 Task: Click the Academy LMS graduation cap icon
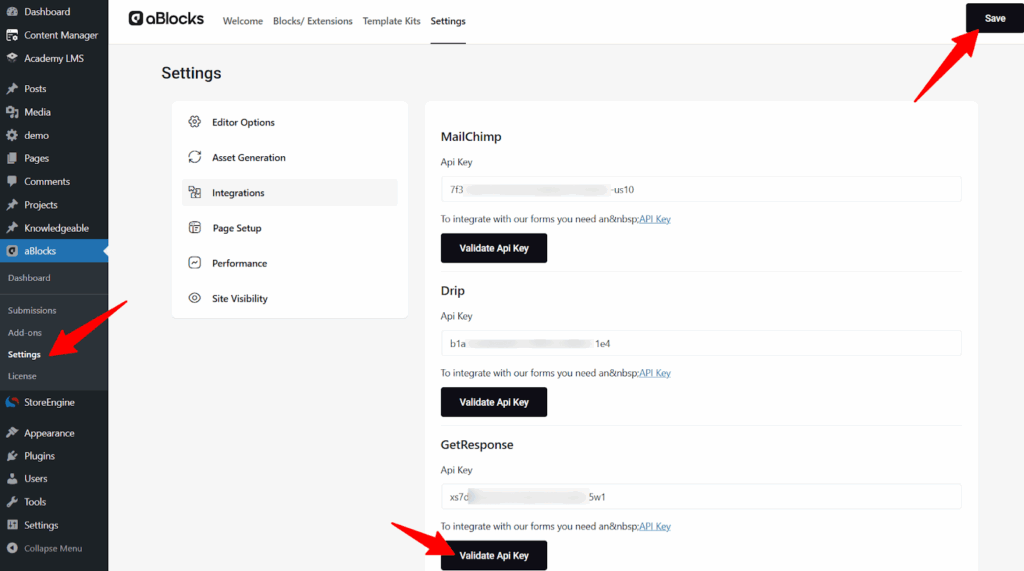coord(12,58)
